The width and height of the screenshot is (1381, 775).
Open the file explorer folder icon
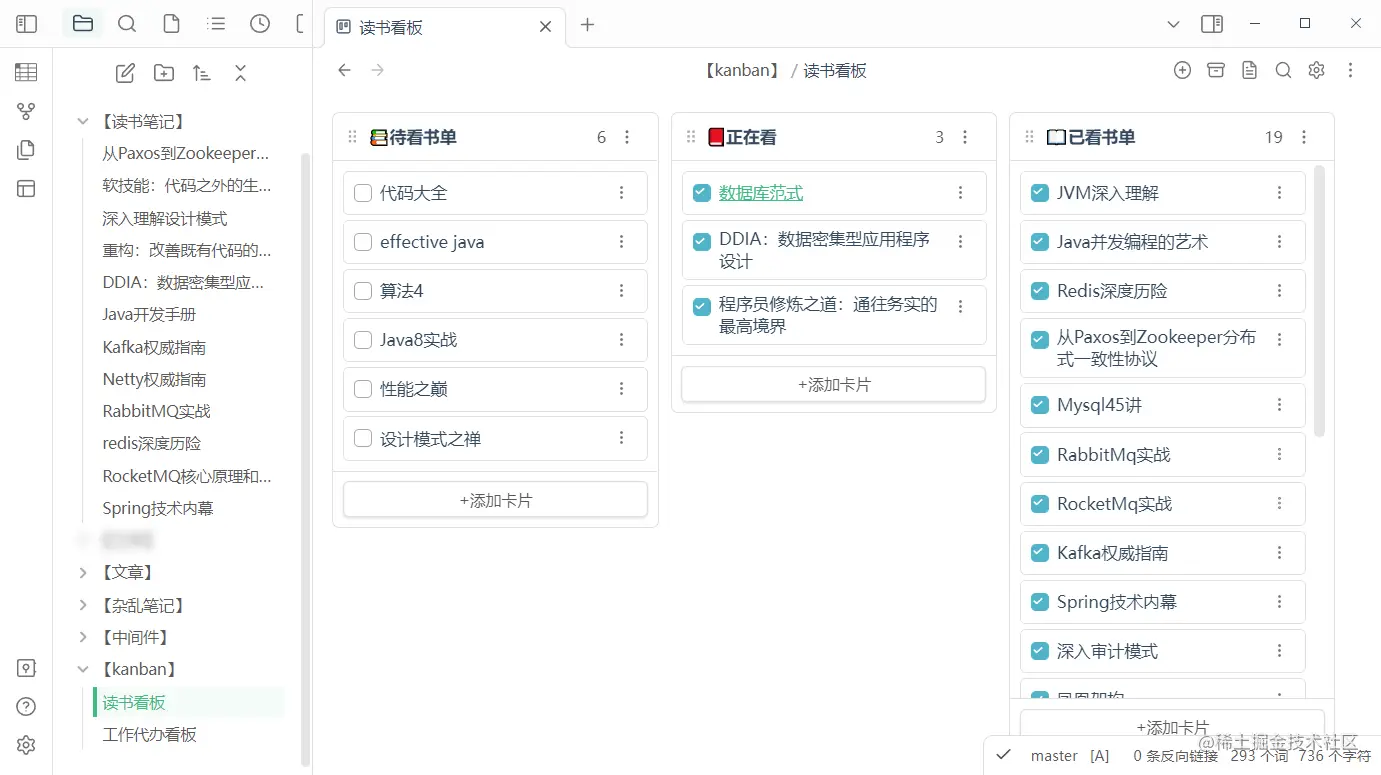click(x=83, y=24)
